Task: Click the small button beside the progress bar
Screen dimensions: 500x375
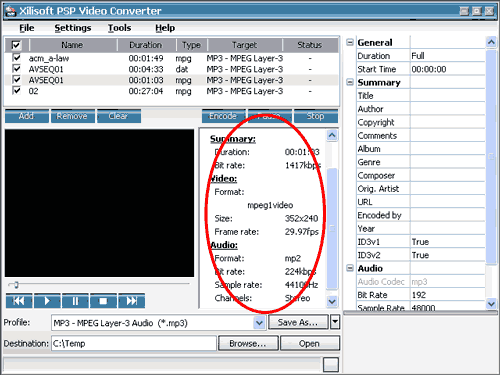Action: click(x=331, y=364)
